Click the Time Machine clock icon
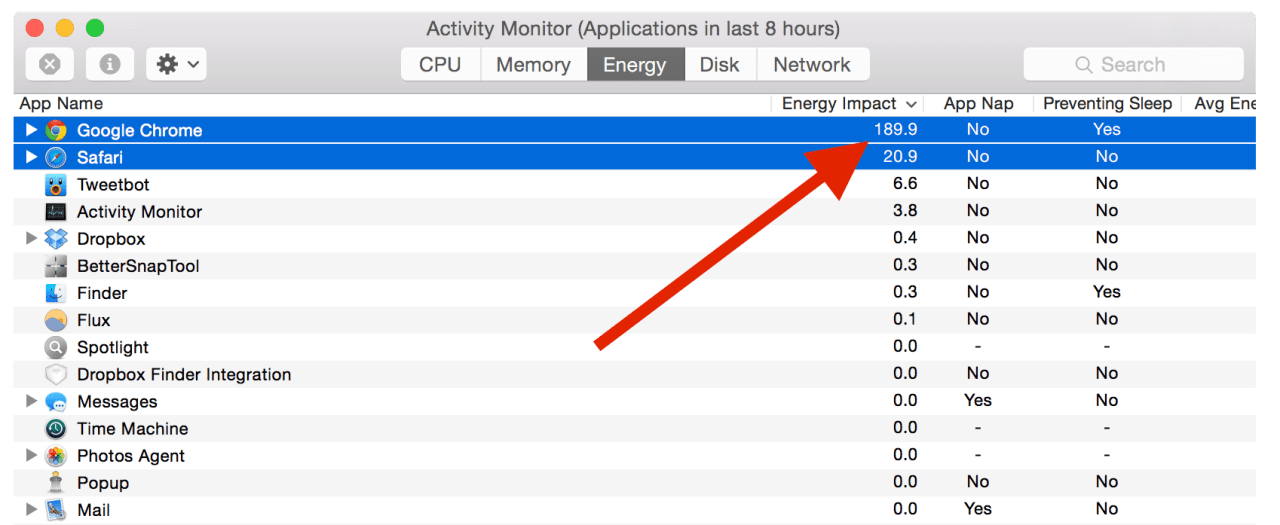Screen dimensions: 1280x525 (56, 429)
